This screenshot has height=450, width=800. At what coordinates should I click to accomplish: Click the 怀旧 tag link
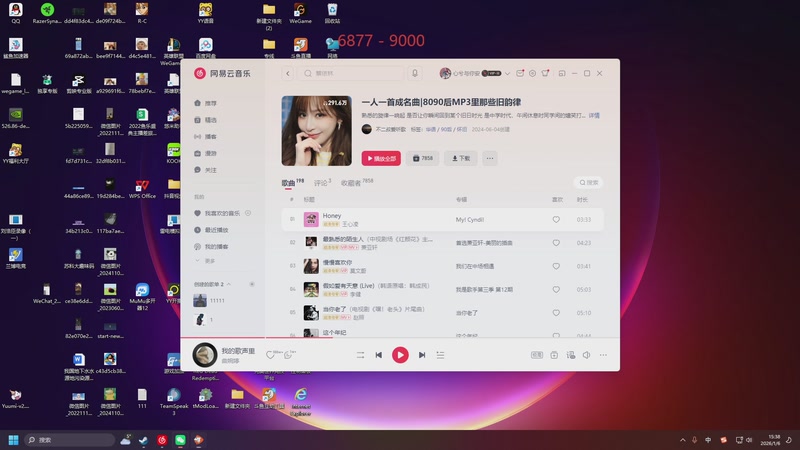(x=462, y=130)
